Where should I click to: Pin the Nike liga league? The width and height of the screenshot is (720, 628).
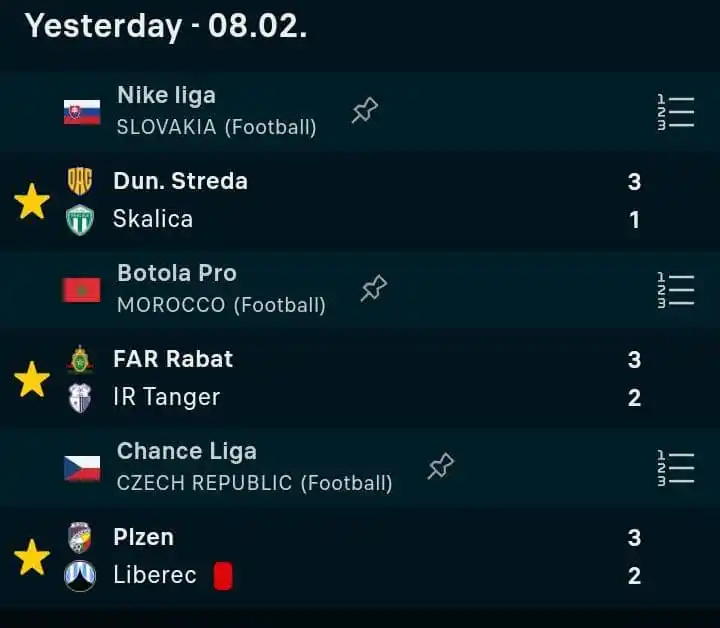coord(365,110)
